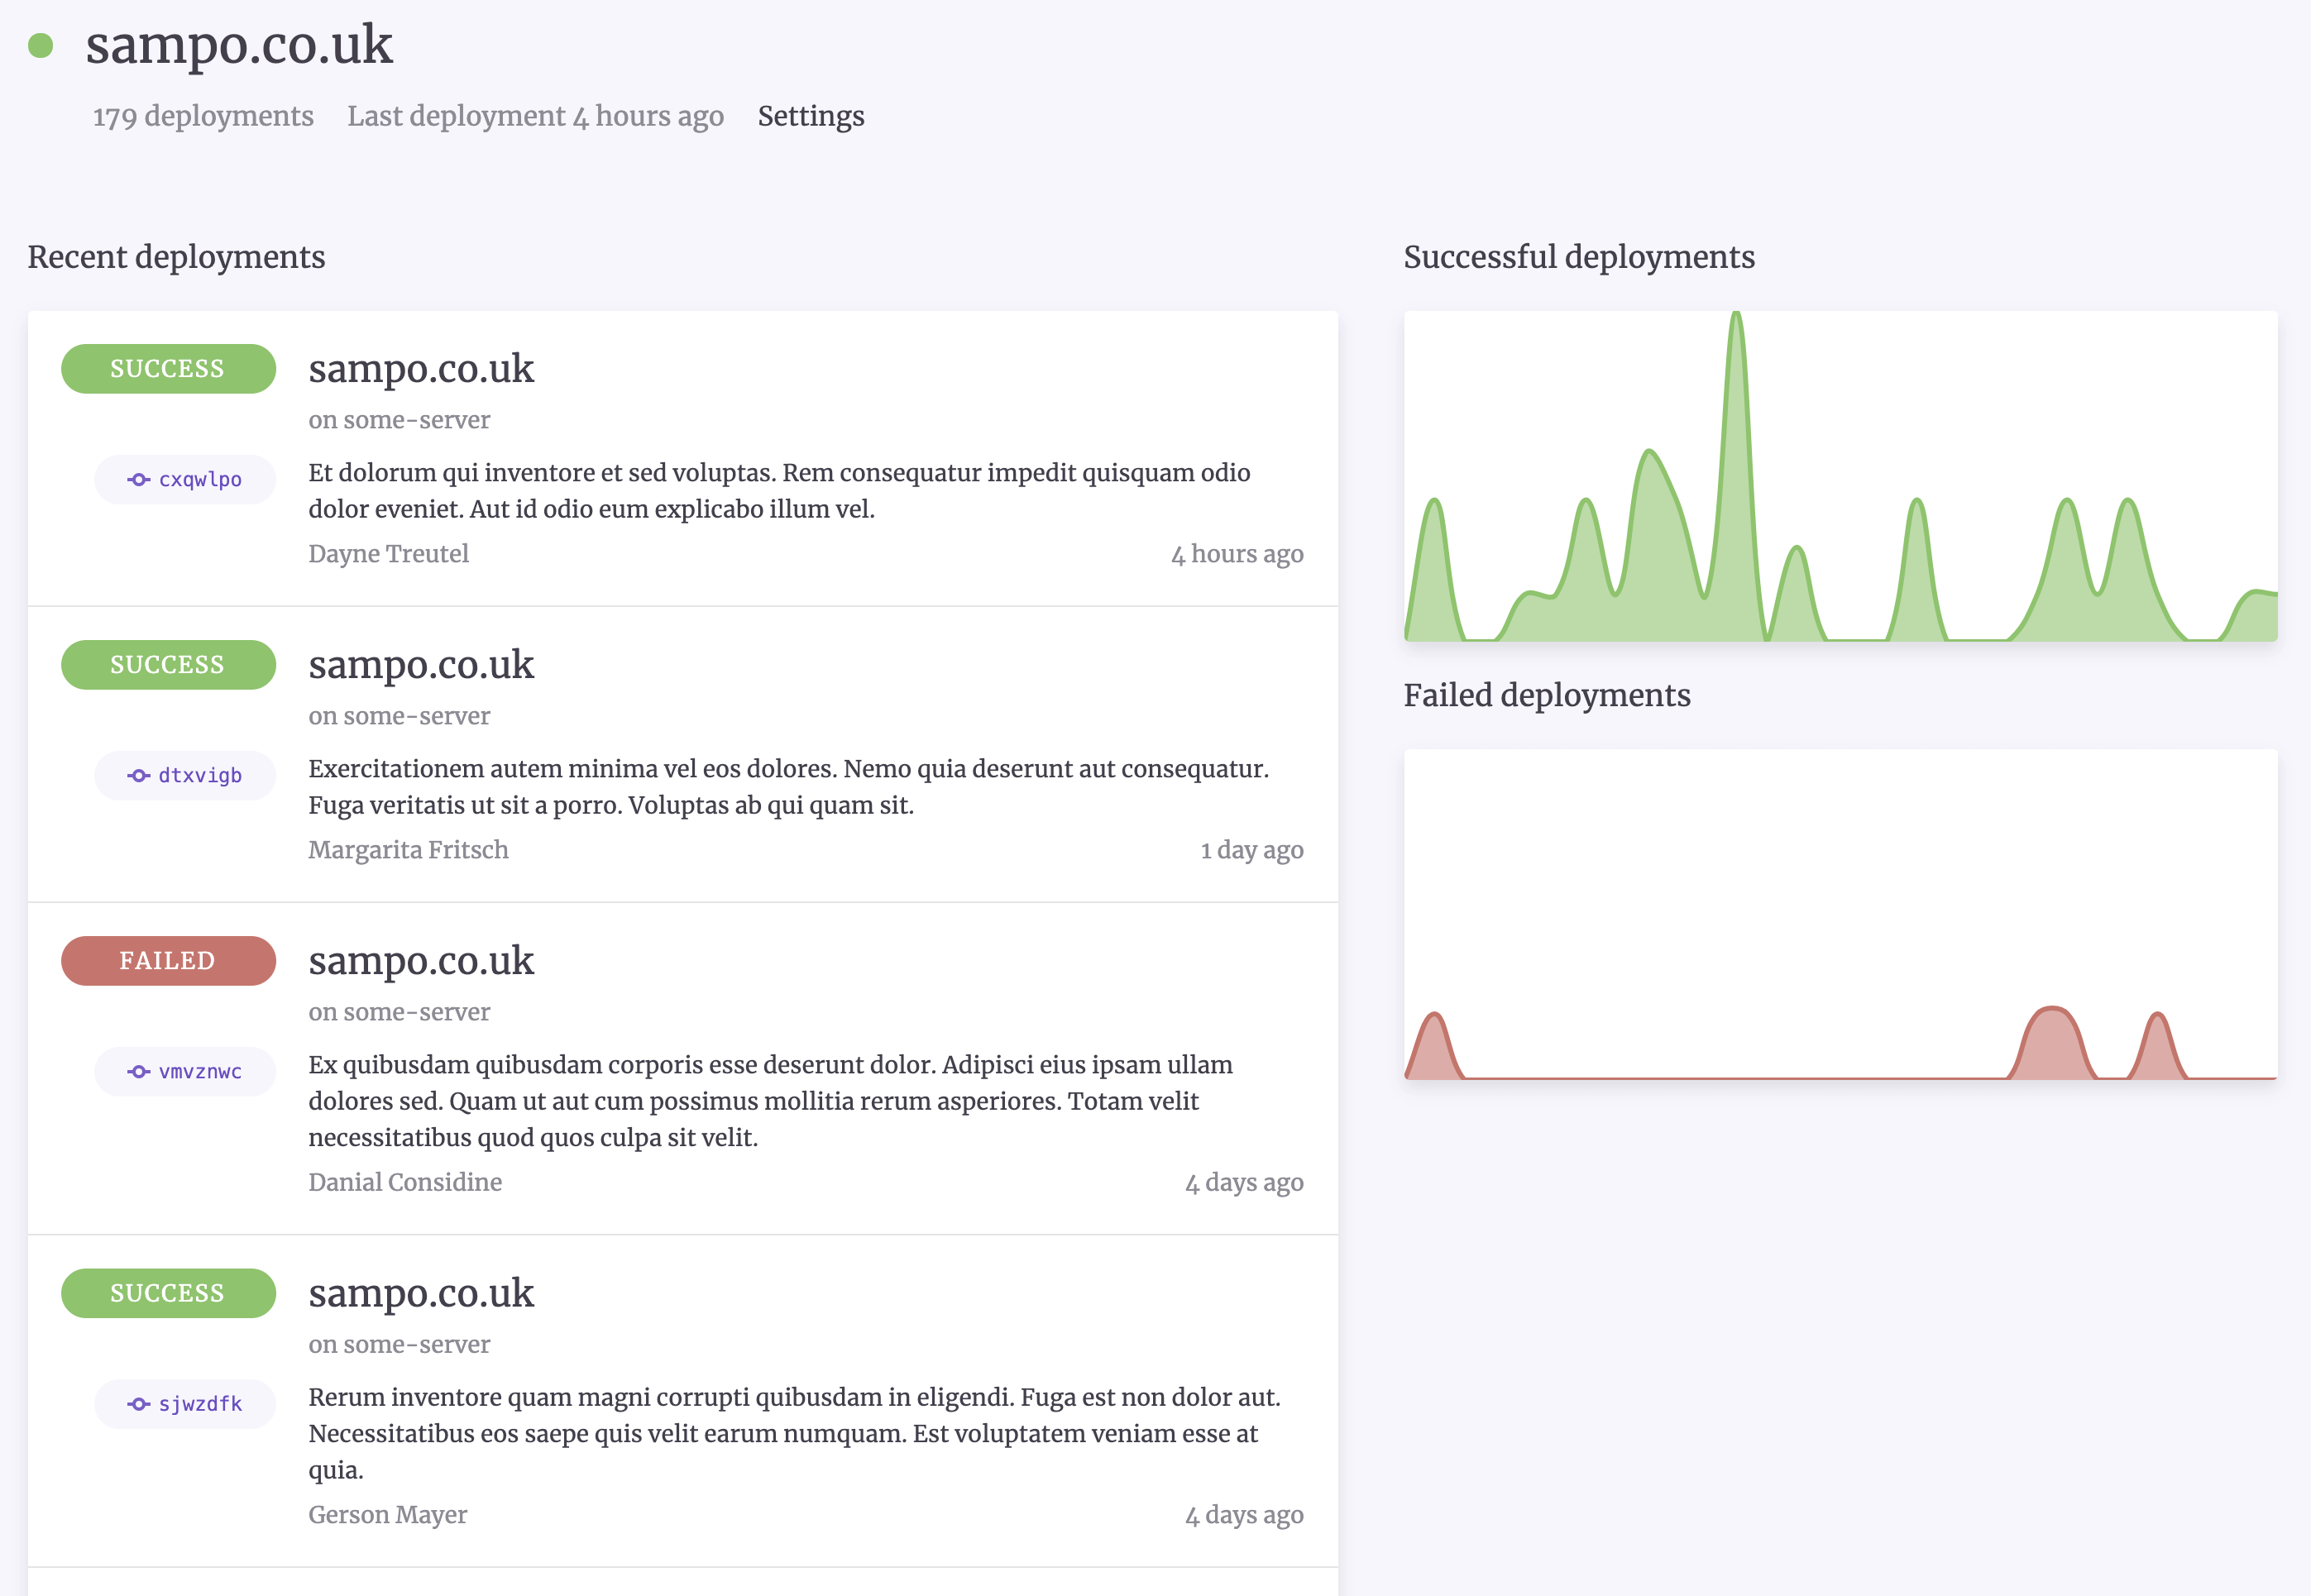The width and height of the screenshot is (2311, 1596).
Task: Click the Successful deployments green chart
Action: pyautogui.click(x=1840, y=476)
